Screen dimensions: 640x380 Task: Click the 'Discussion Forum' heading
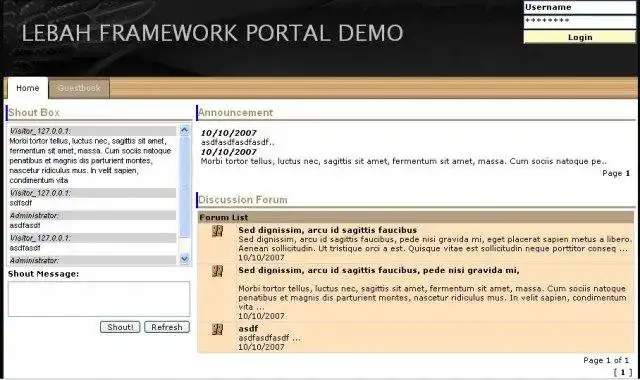point(243,200)
